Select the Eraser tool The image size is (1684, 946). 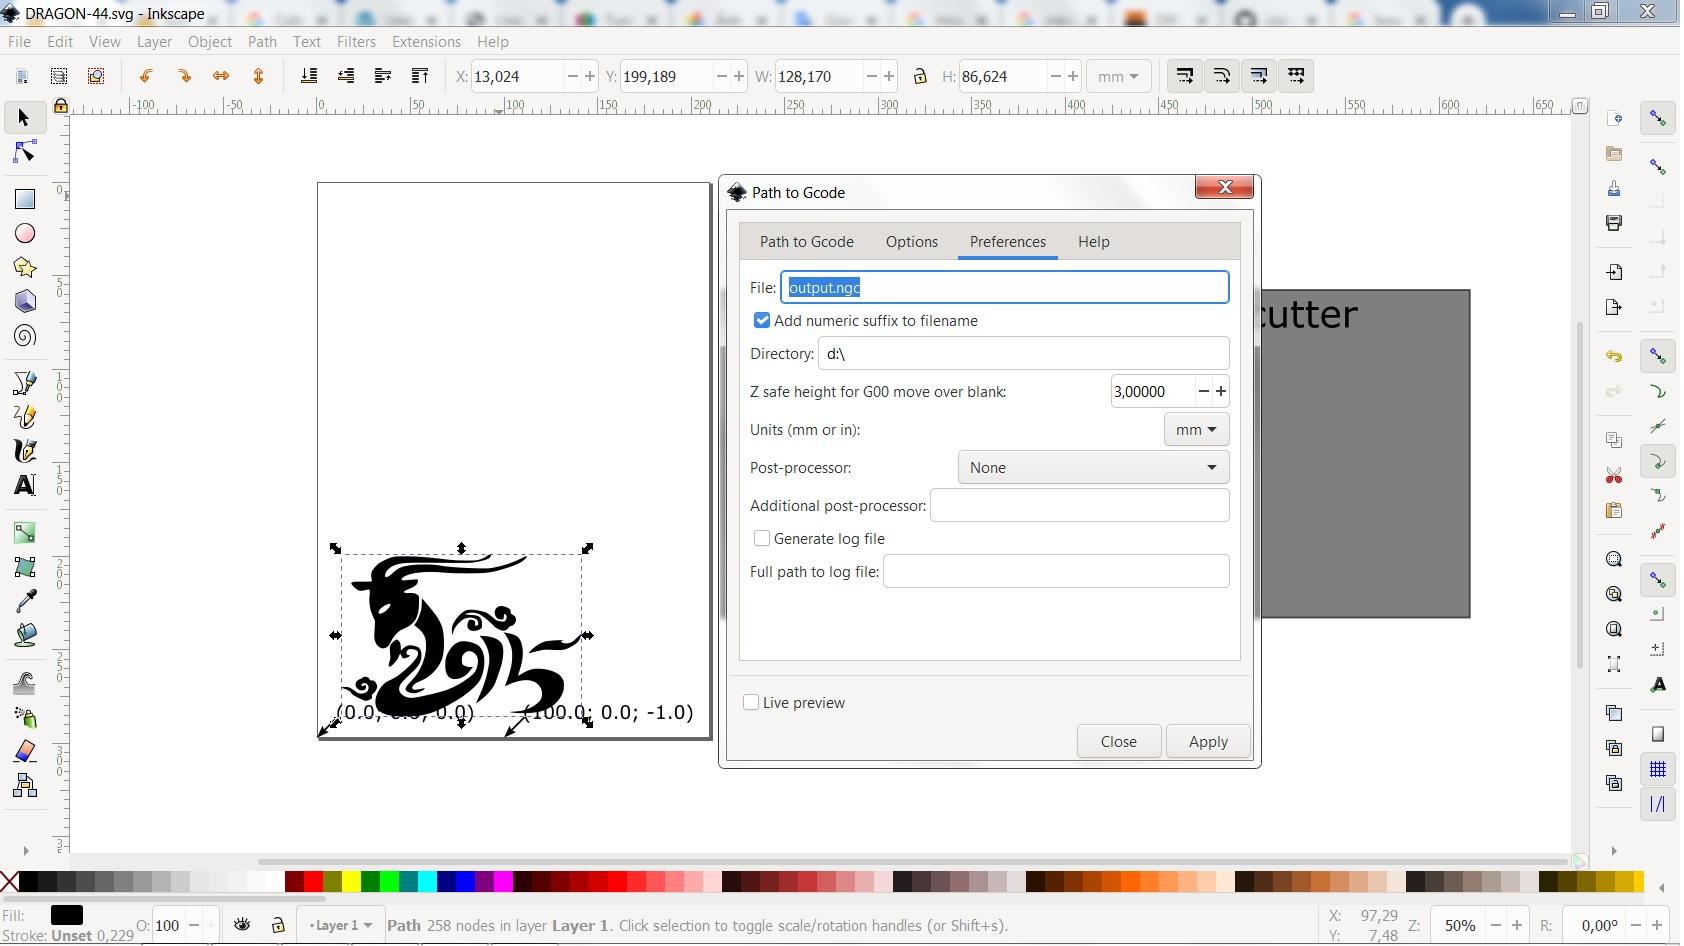point(25,751)
